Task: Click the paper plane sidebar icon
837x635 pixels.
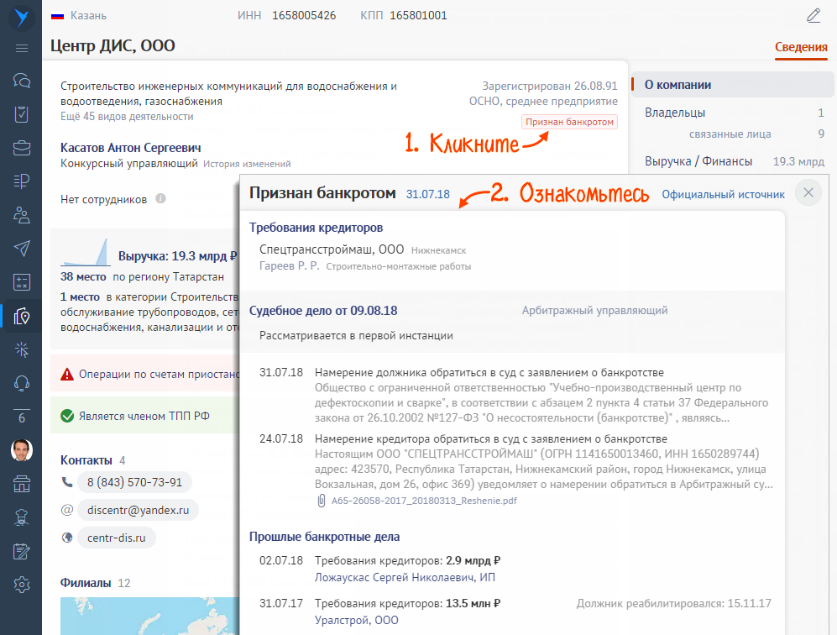Action: [x=21, y=248]
